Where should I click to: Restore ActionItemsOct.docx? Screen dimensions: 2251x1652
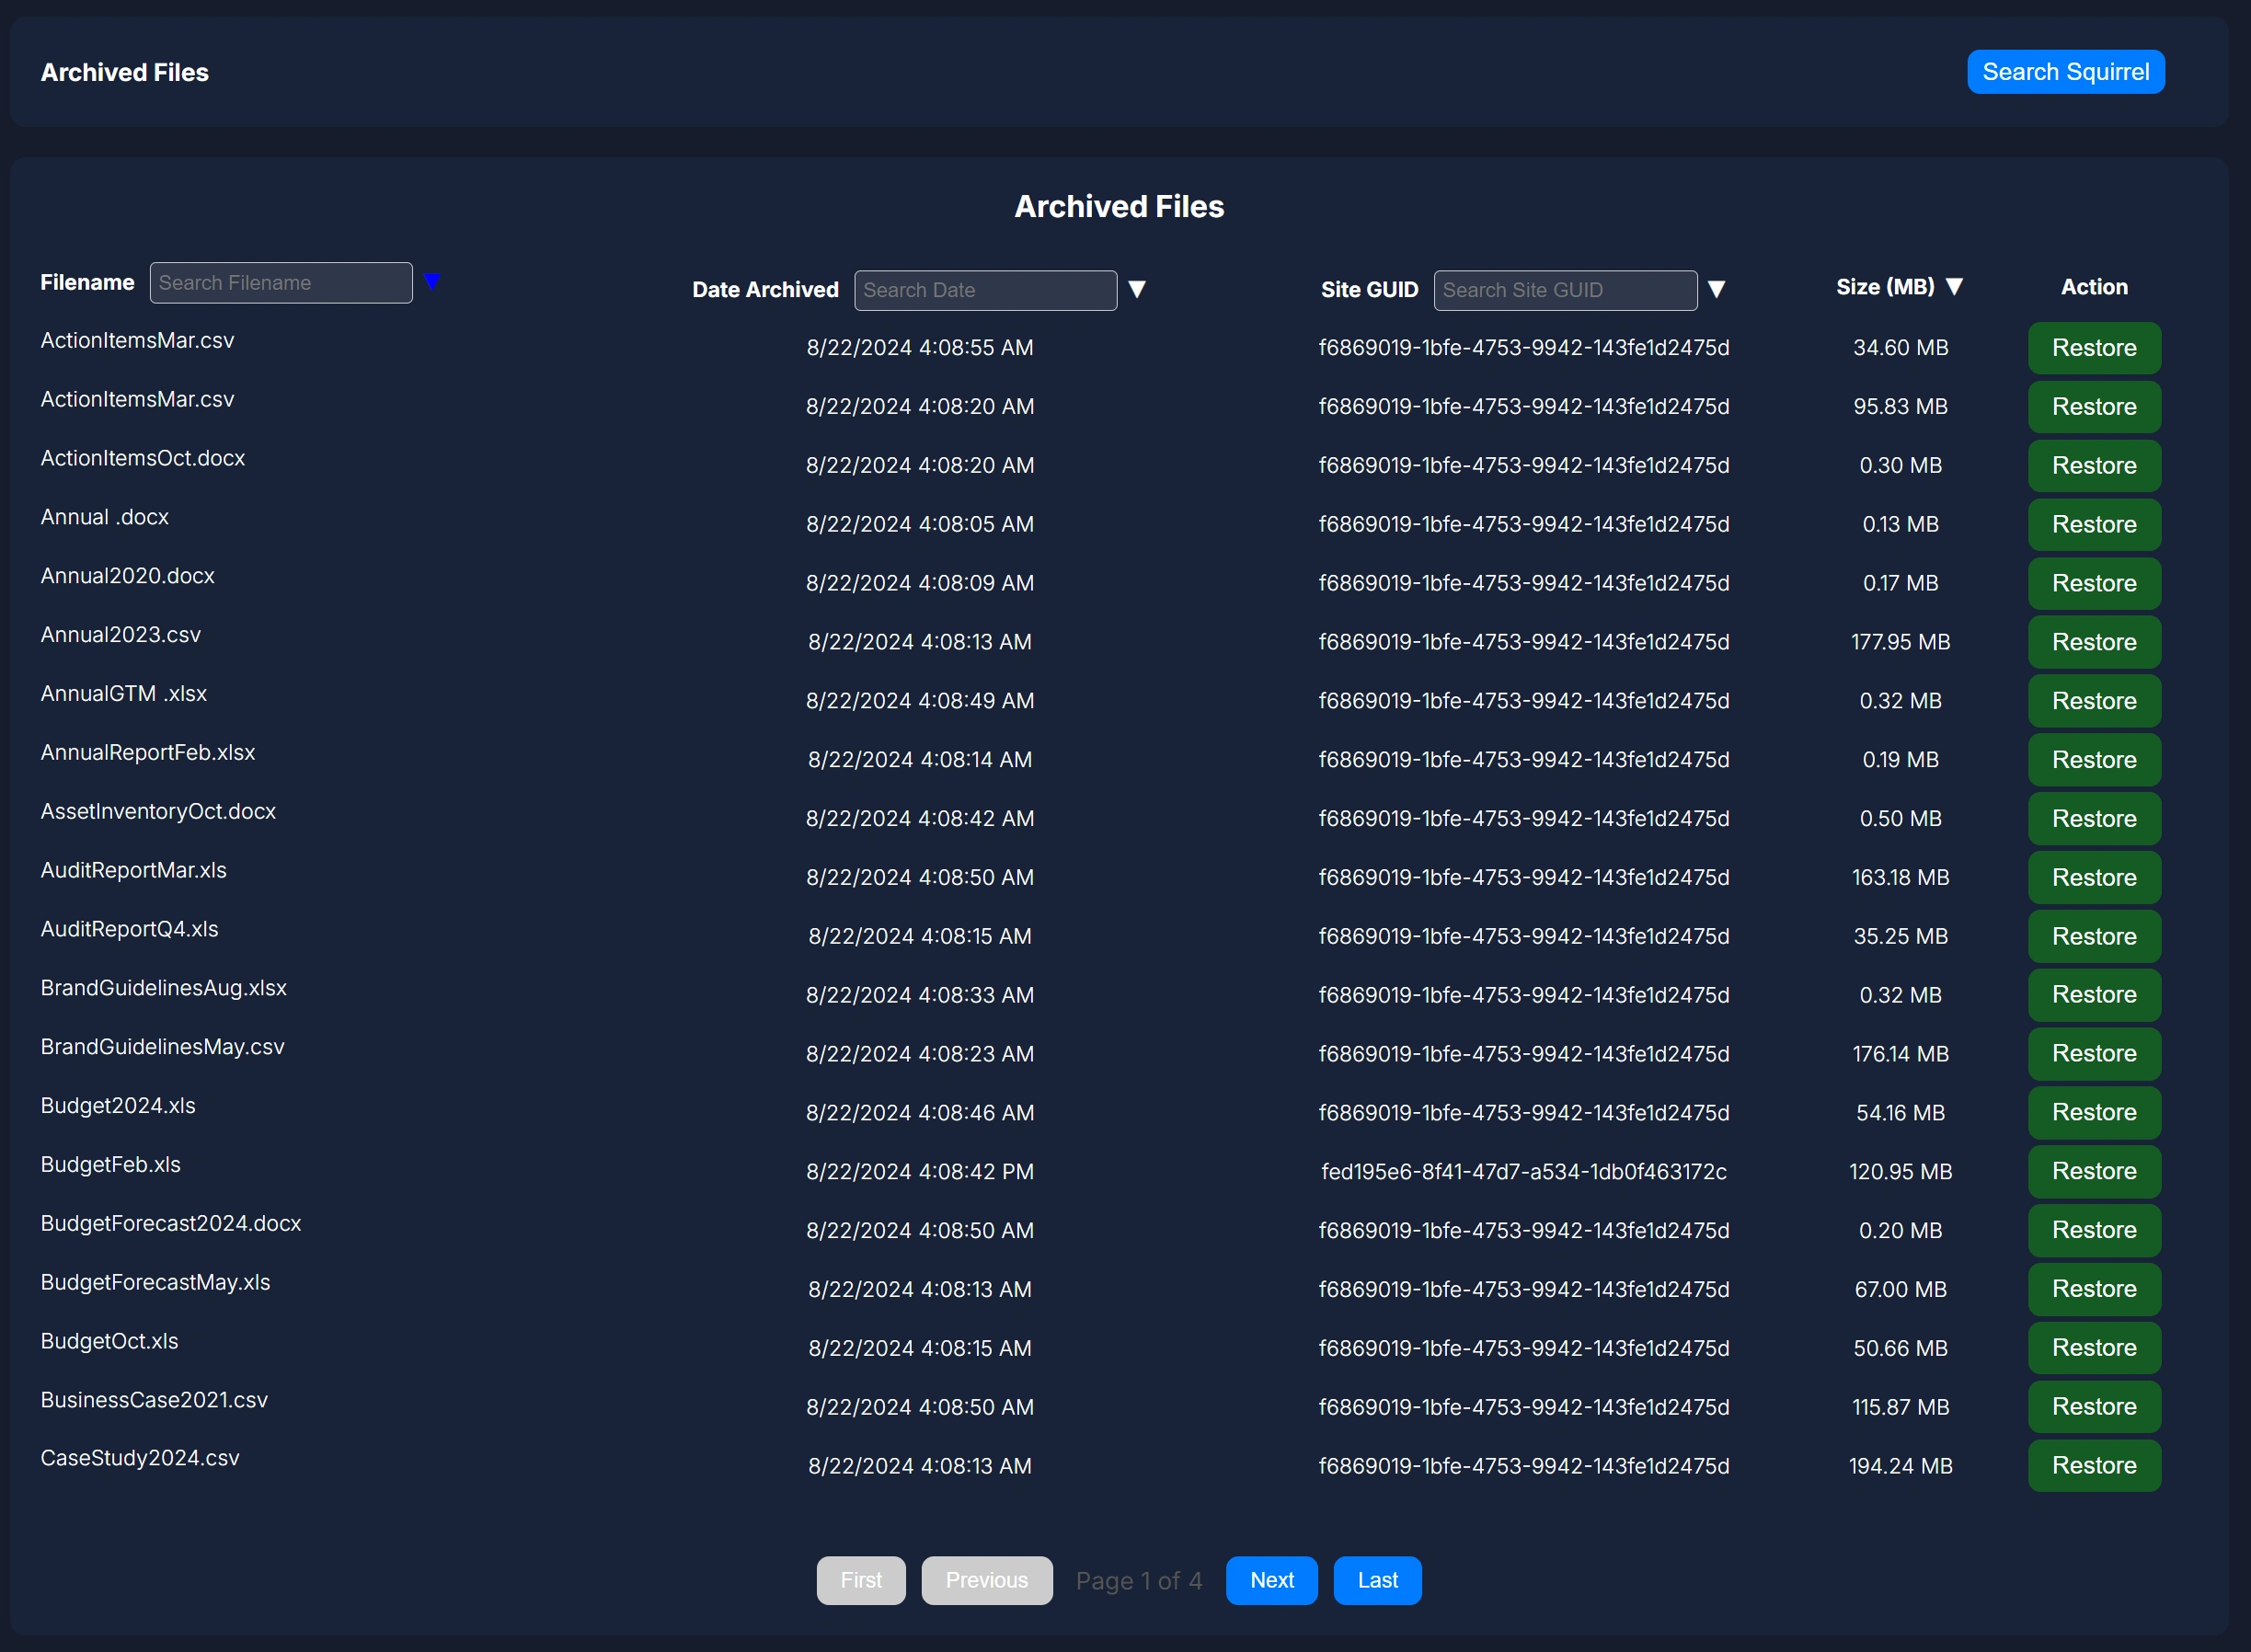2093,466
